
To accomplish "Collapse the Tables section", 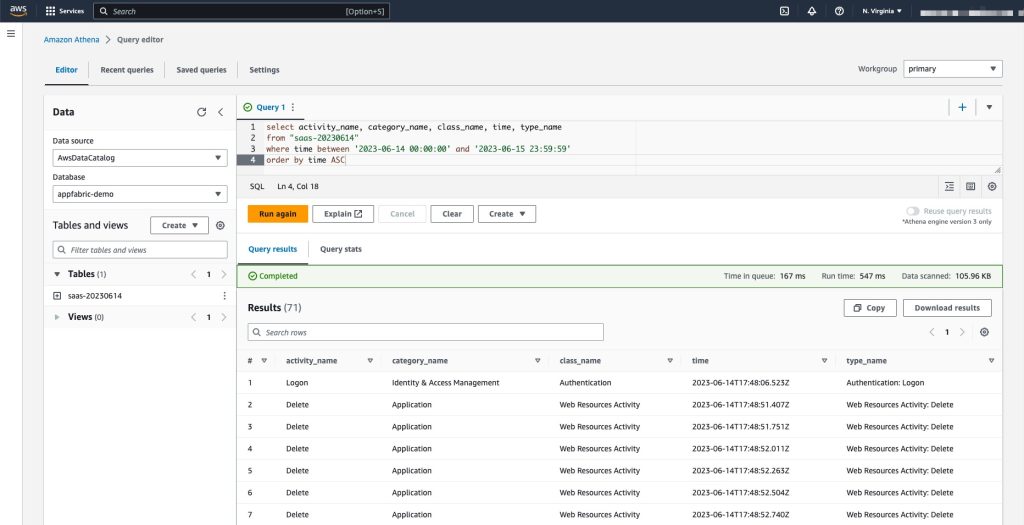I will [57, 274].
